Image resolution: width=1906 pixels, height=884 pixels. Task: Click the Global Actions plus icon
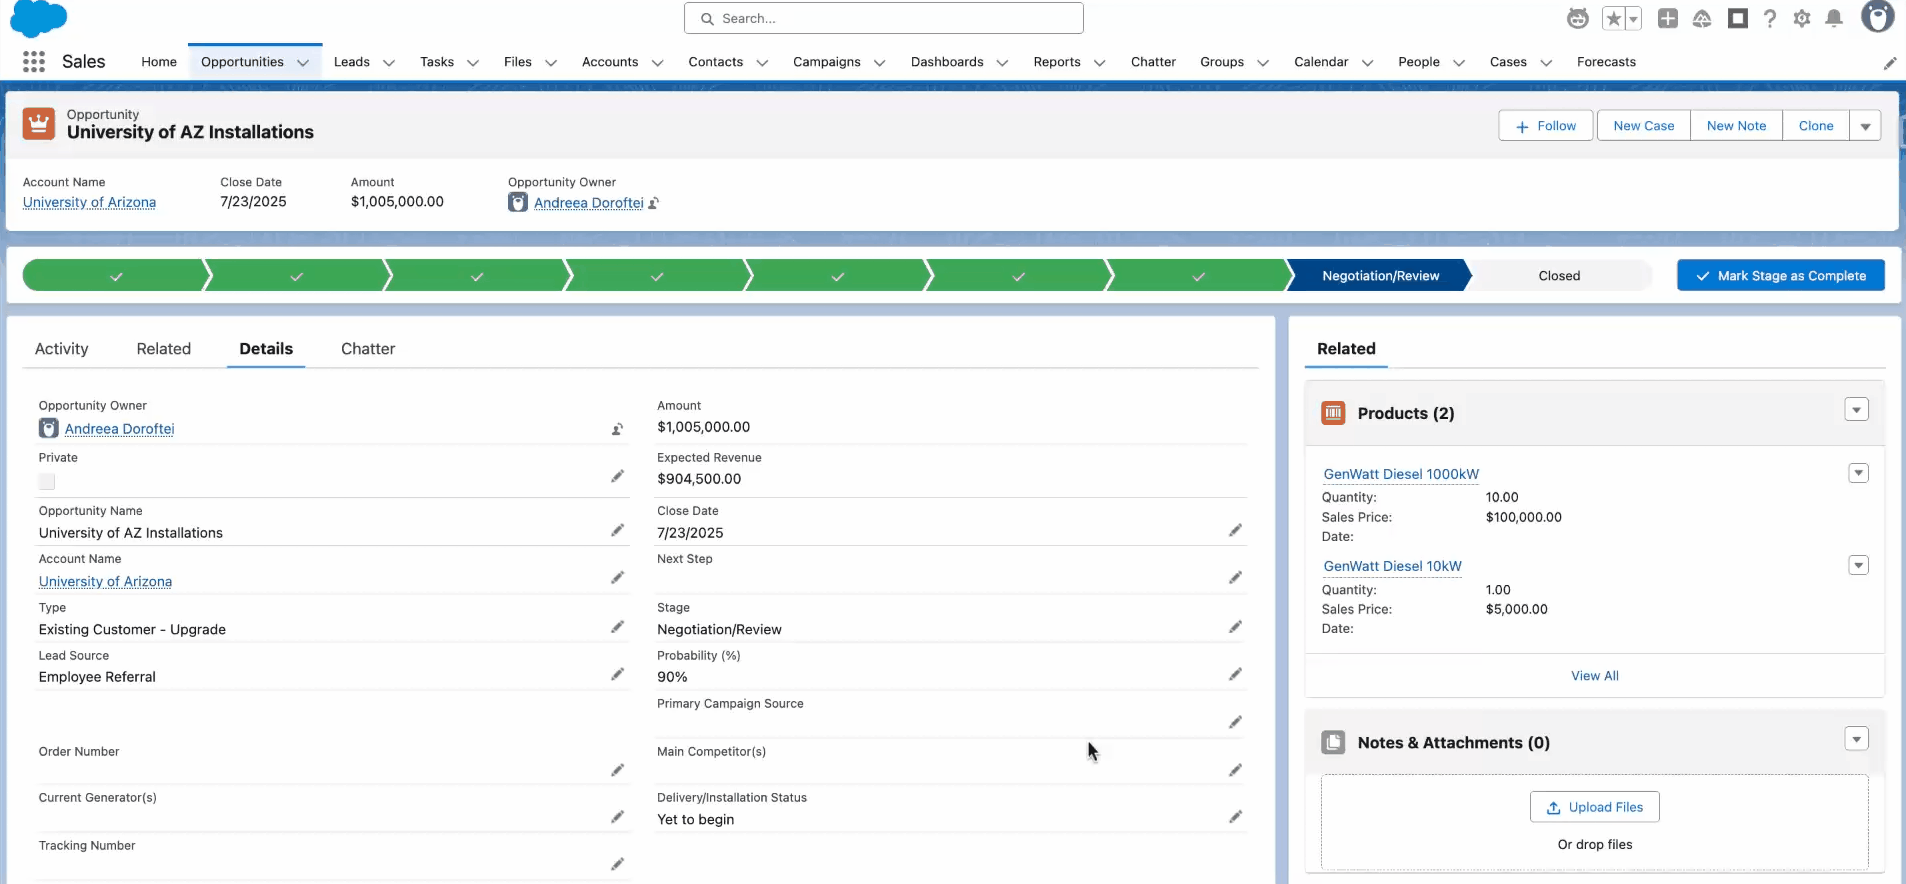1667,19
